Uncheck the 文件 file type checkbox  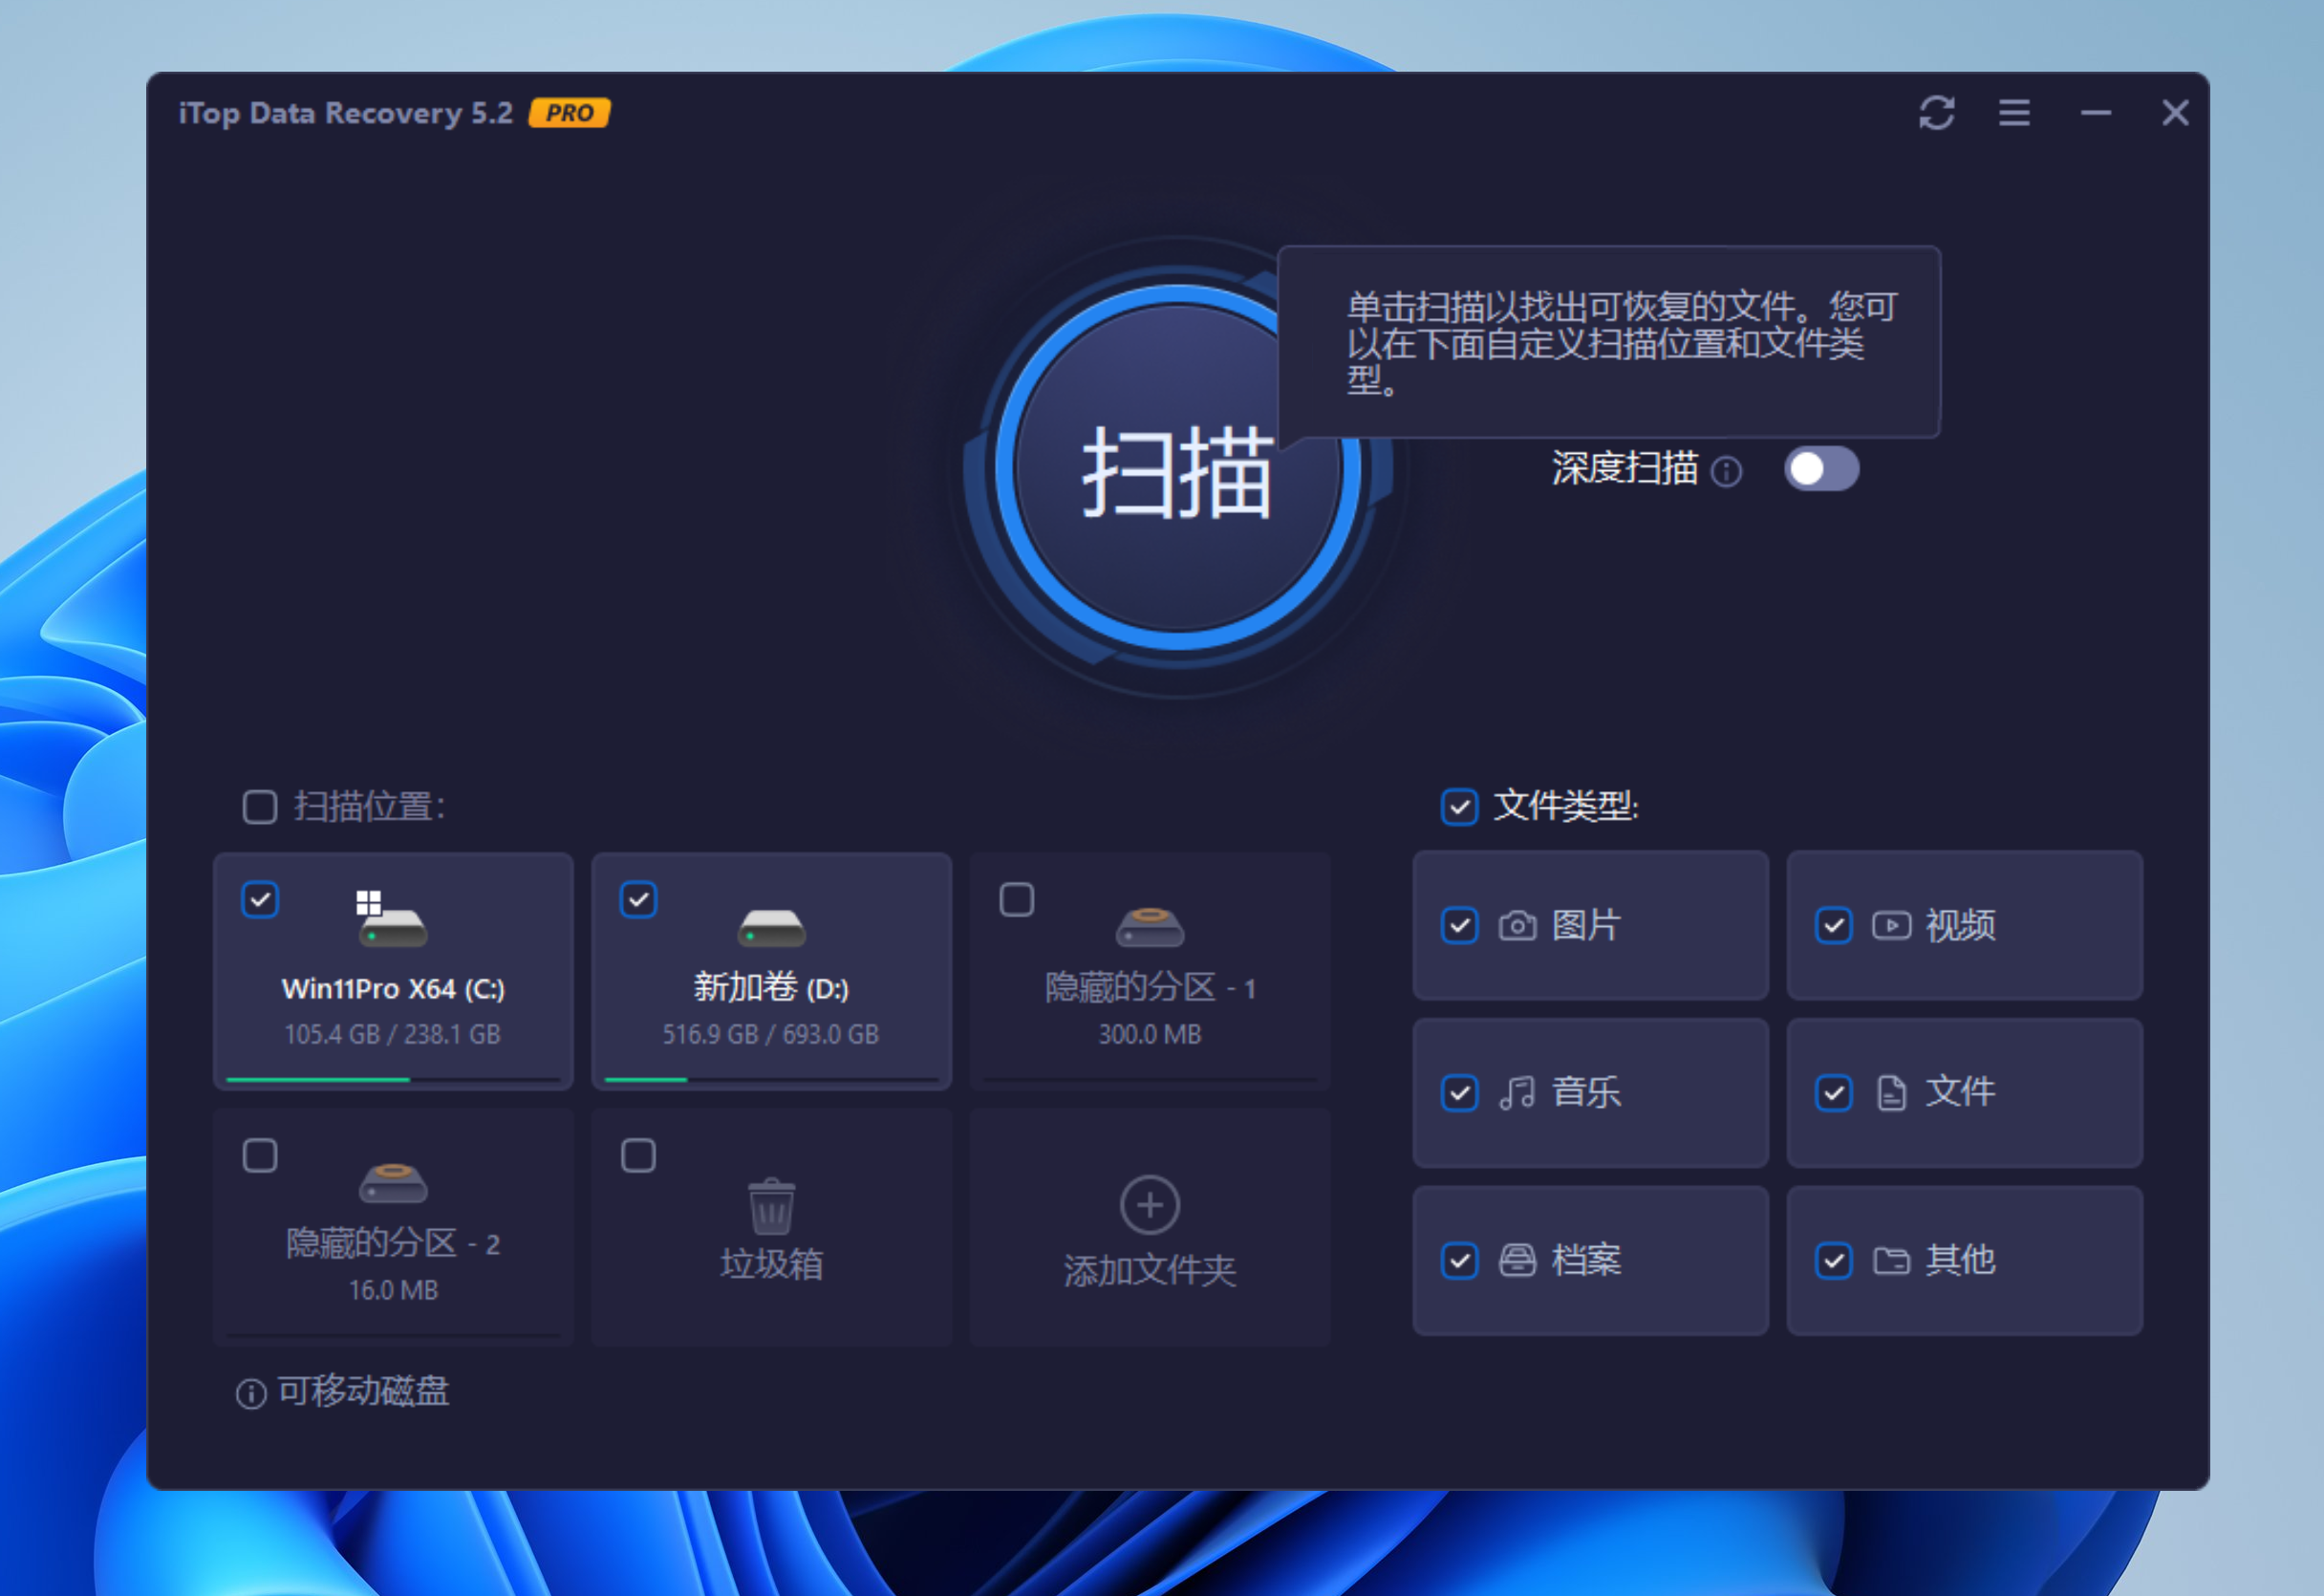coord(1833,1092)
